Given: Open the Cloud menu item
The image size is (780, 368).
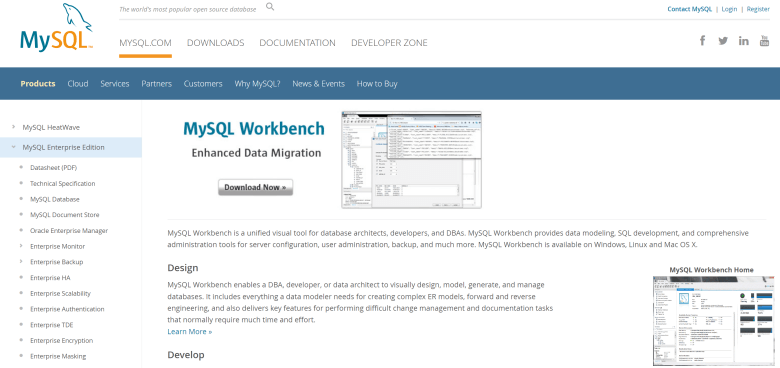Looking at the screenshot, I should 78,84.
